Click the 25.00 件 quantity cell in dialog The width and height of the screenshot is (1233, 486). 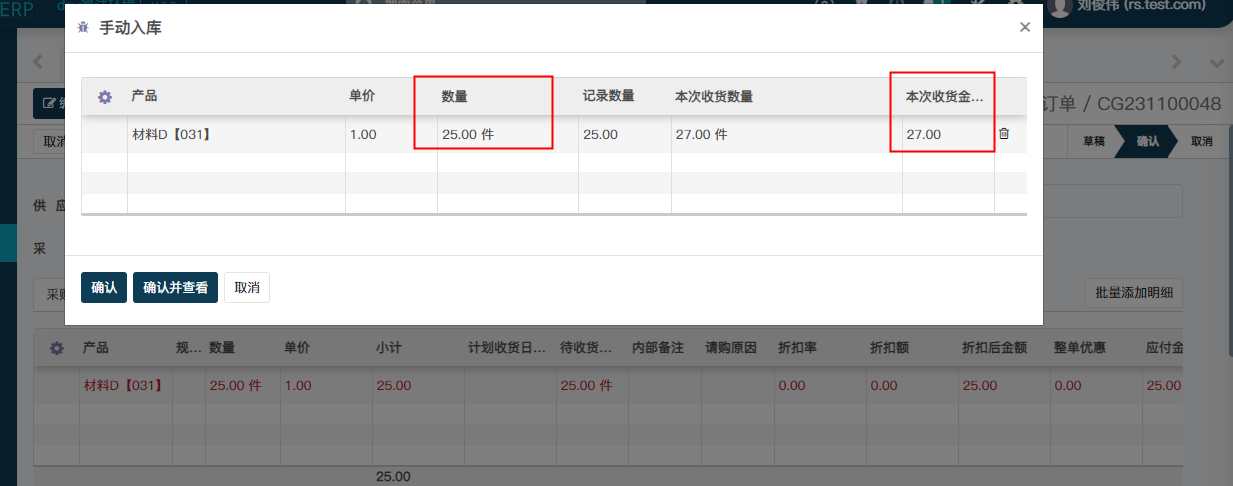pyautogui.click(x=468, y=134)
